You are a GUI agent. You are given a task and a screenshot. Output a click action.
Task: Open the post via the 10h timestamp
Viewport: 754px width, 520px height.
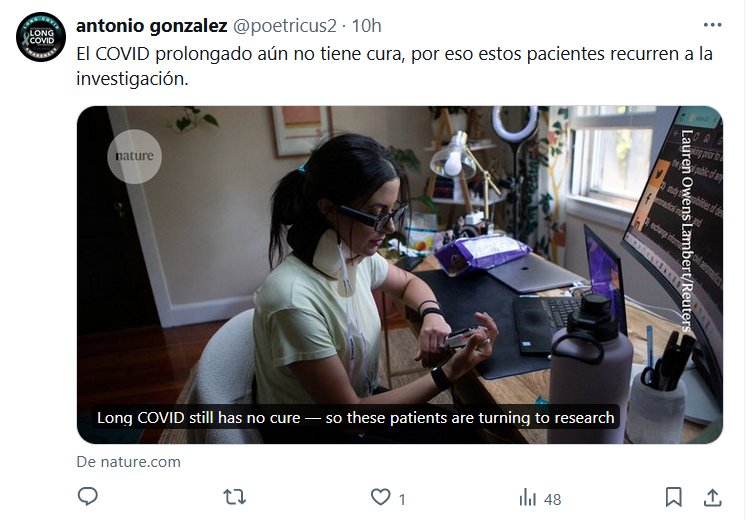[x=366, y=26]
